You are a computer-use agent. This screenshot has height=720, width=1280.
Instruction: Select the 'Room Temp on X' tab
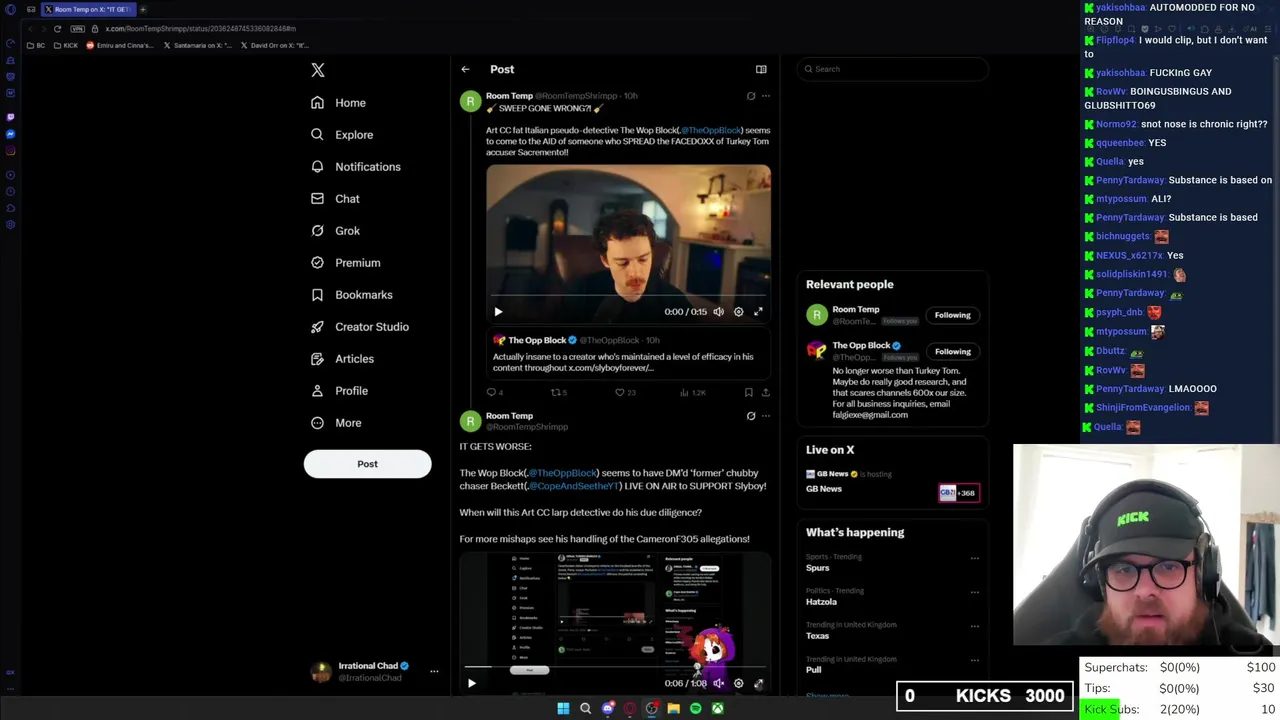point(87,9)
